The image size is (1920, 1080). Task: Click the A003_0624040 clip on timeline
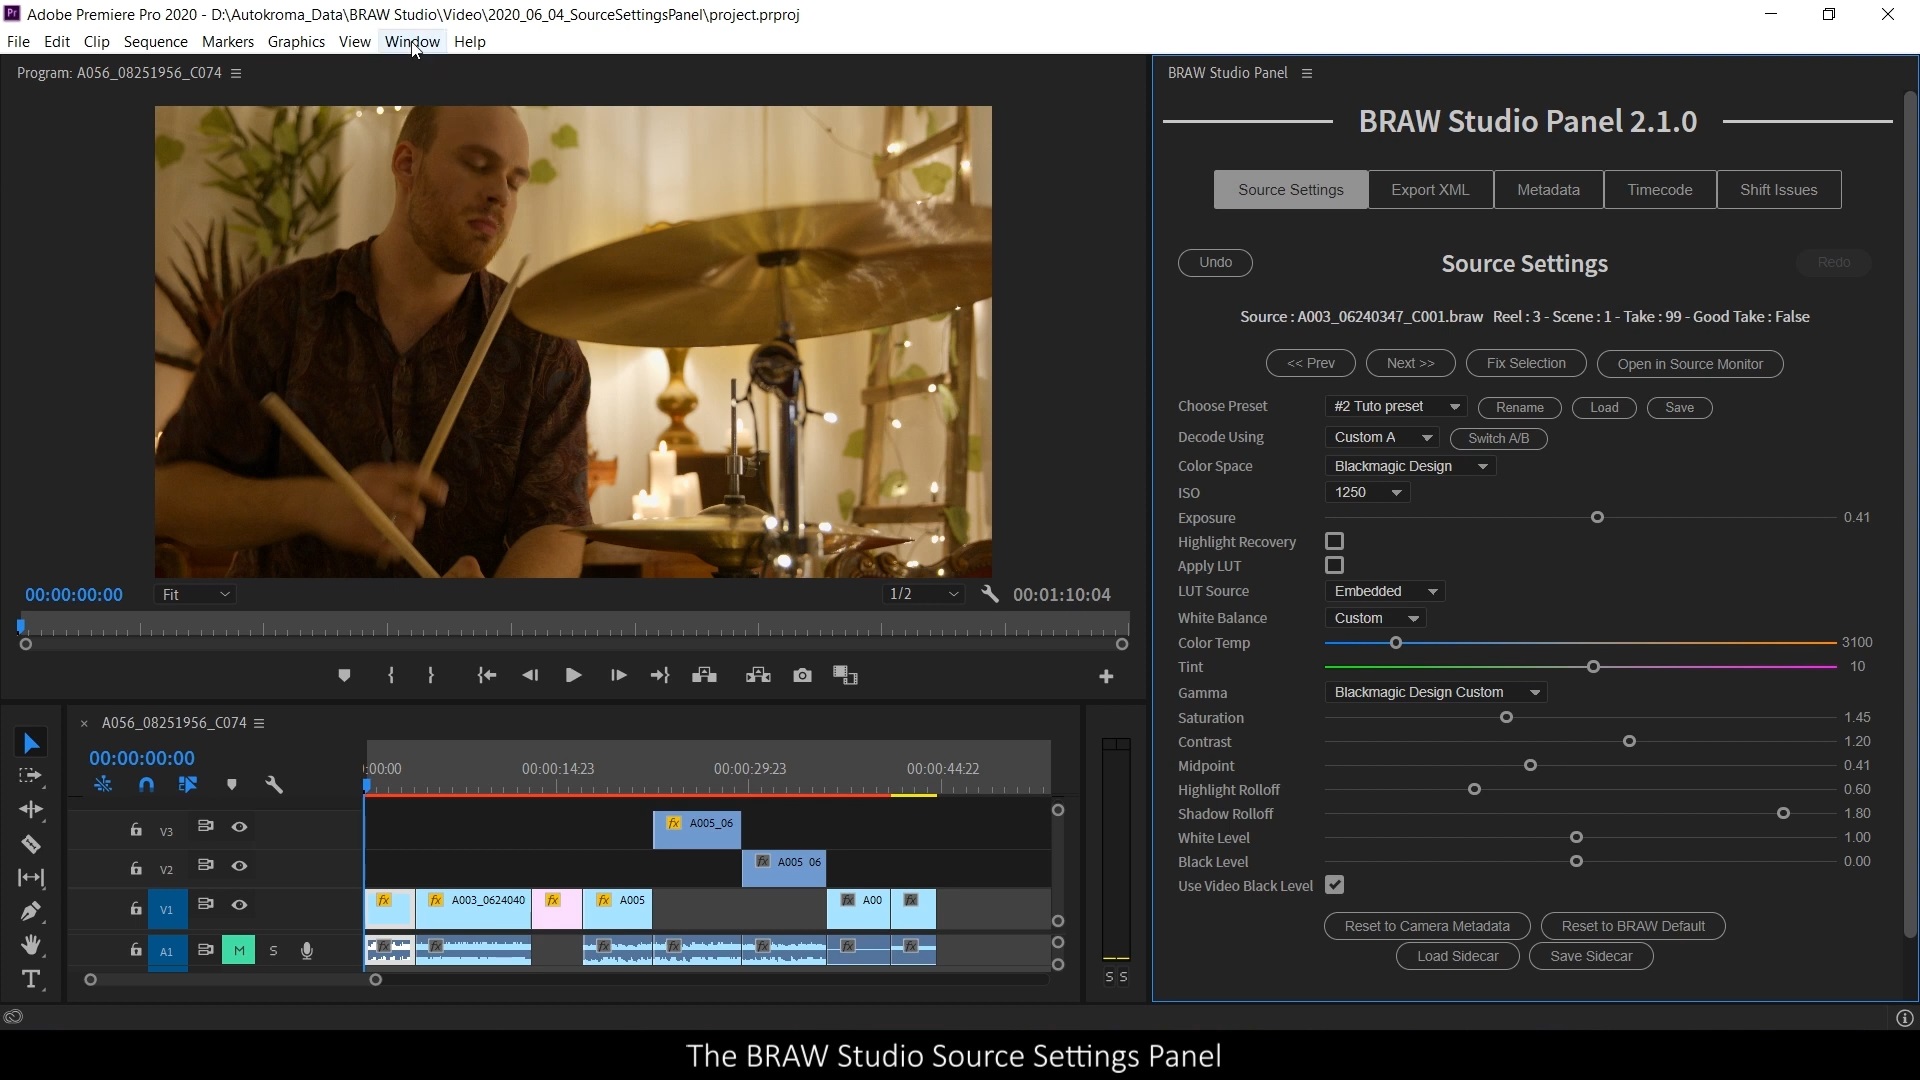tap(479, 903)
